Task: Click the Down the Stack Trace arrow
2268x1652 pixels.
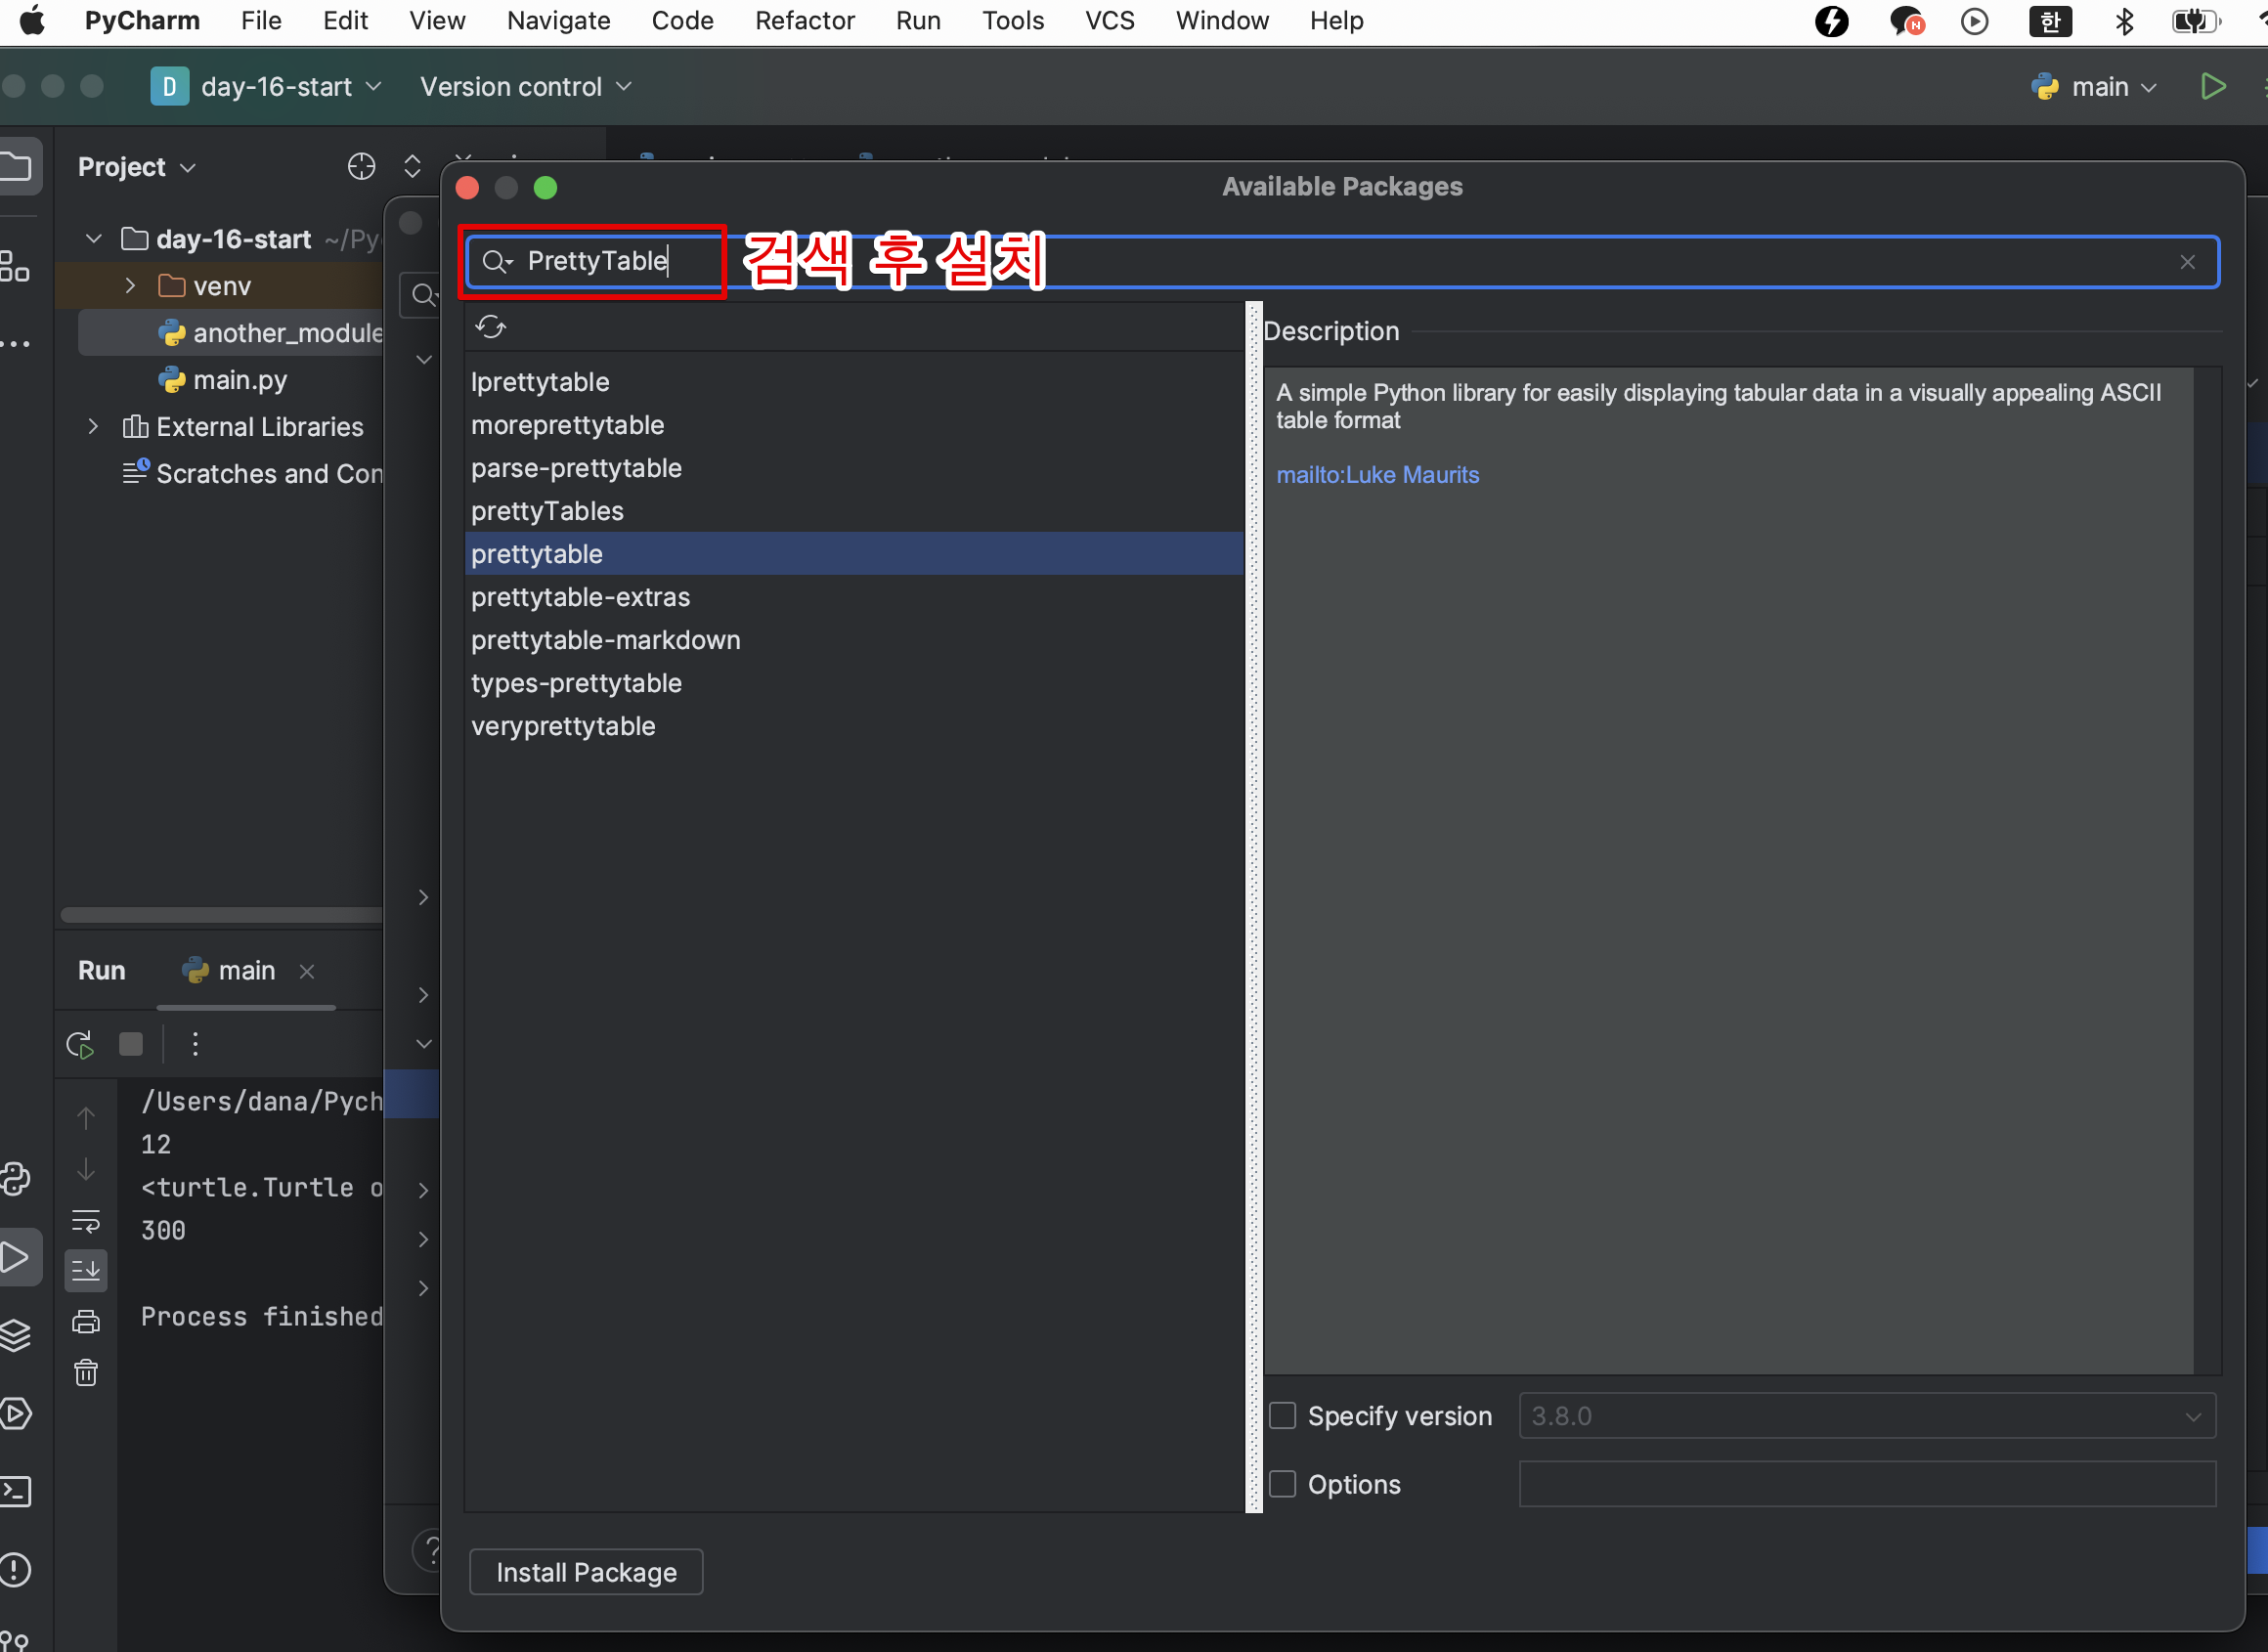Action: (x=86, y=1169)
